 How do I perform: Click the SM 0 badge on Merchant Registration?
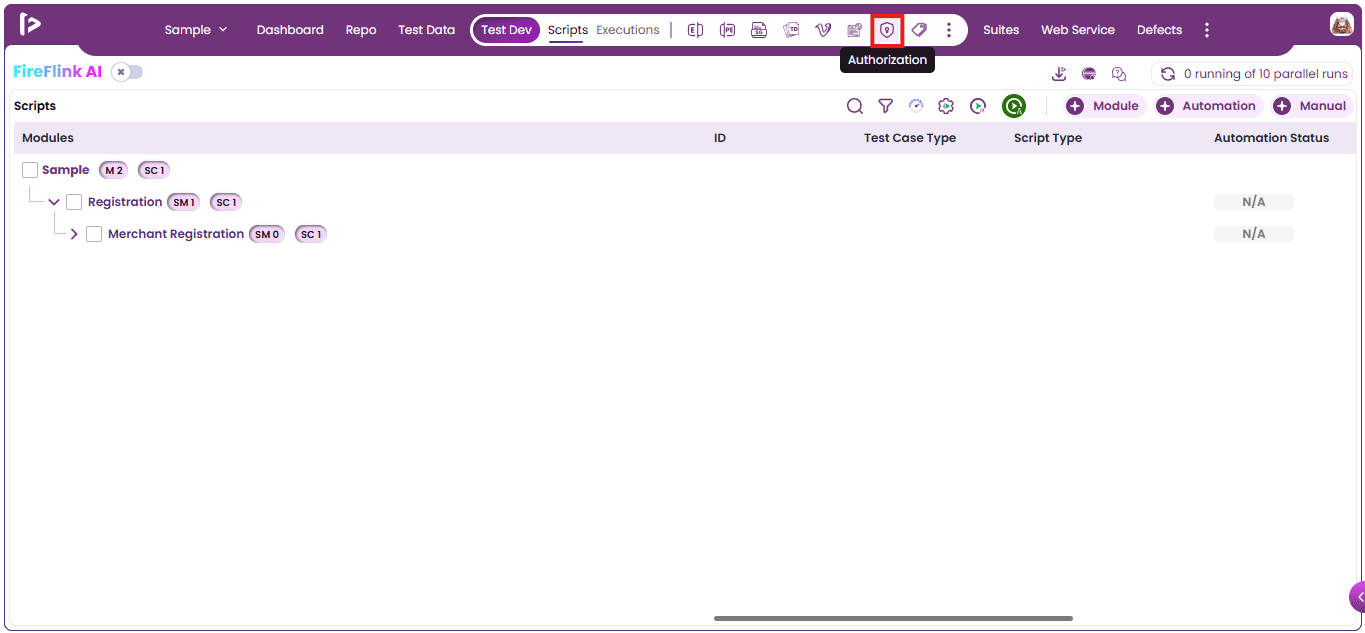click(267, 234)
